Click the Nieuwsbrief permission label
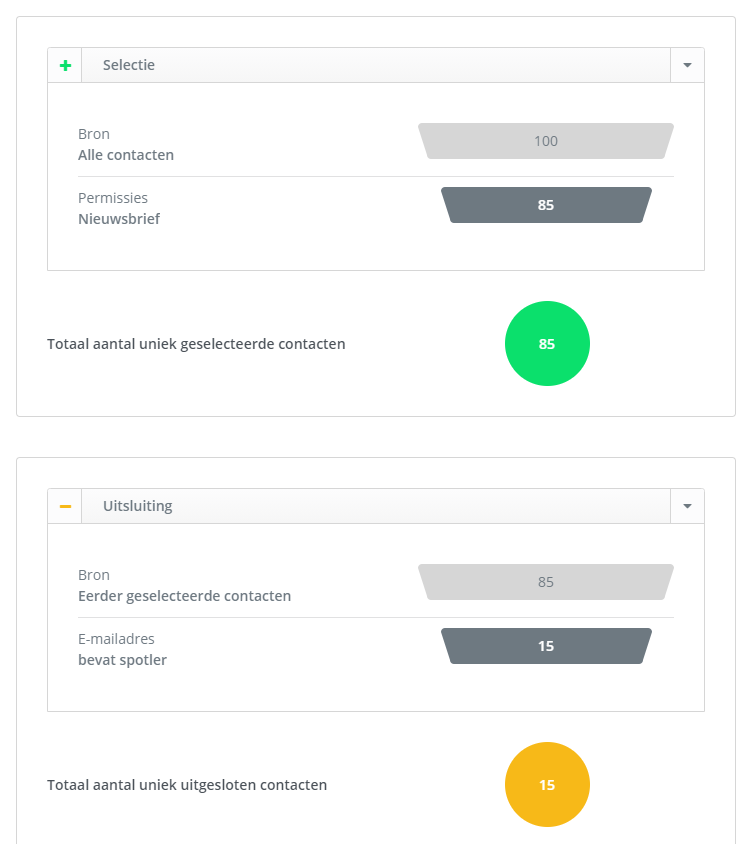 (x=119, y=219)
